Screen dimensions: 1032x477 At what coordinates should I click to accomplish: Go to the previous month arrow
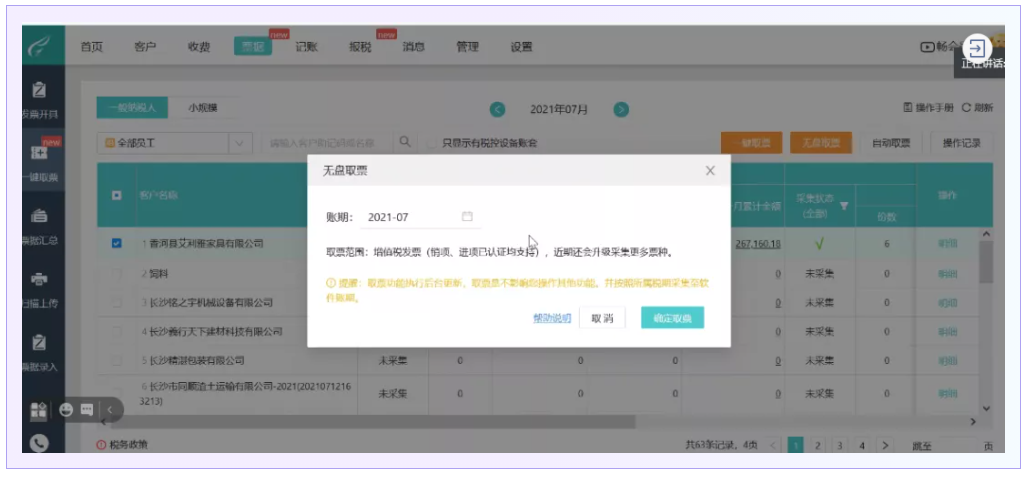click(497, 109)
